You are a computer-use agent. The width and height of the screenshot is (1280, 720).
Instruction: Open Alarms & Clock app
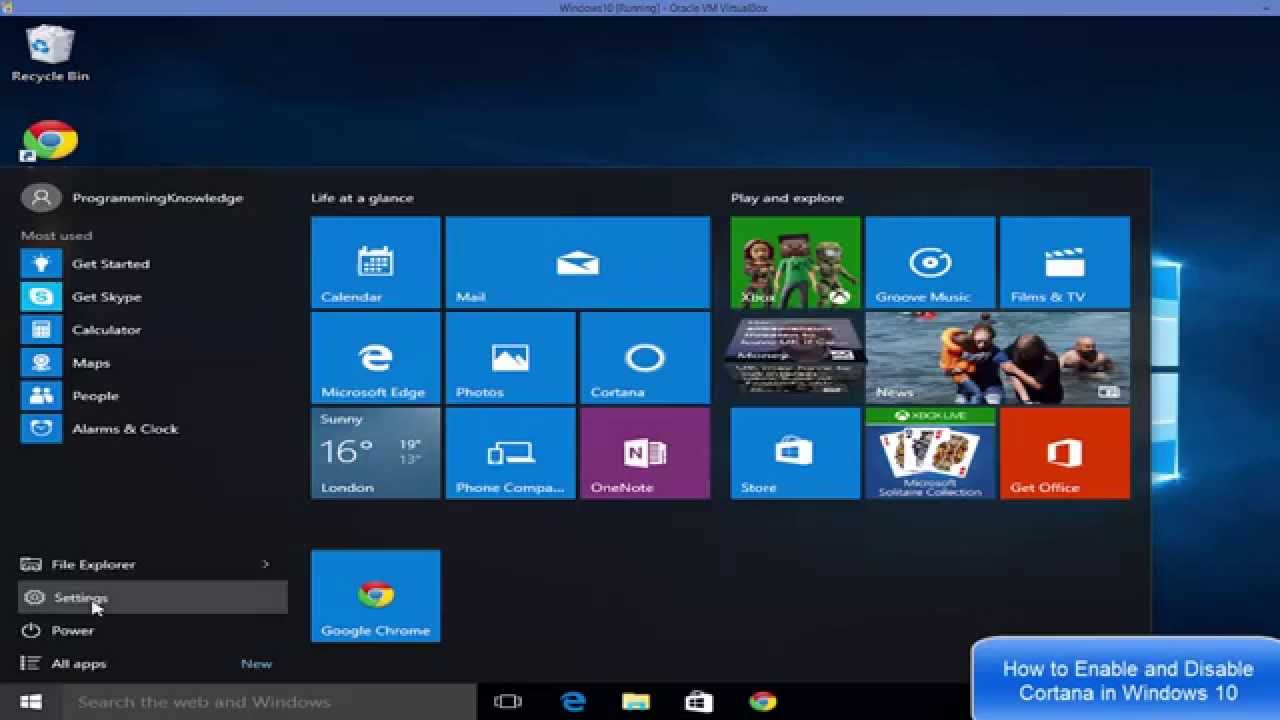click(x=152, y=429)
